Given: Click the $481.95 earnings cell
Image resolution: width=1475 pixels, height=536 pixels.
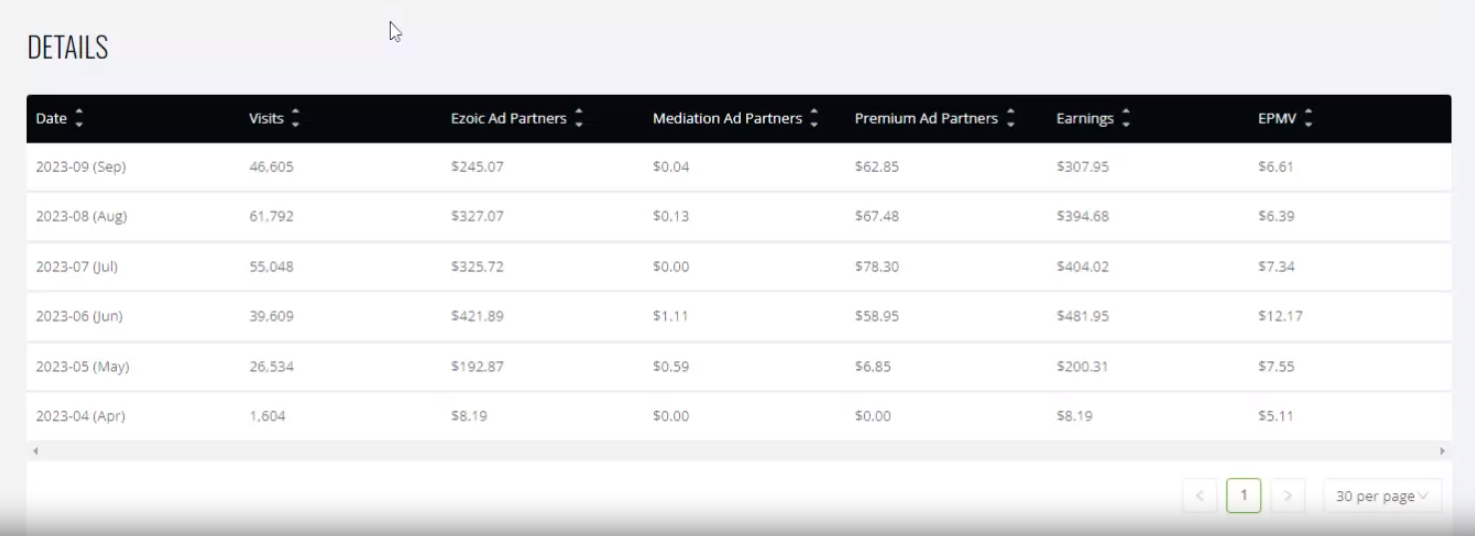Looking at the screenshot, I should [1083, 316].
